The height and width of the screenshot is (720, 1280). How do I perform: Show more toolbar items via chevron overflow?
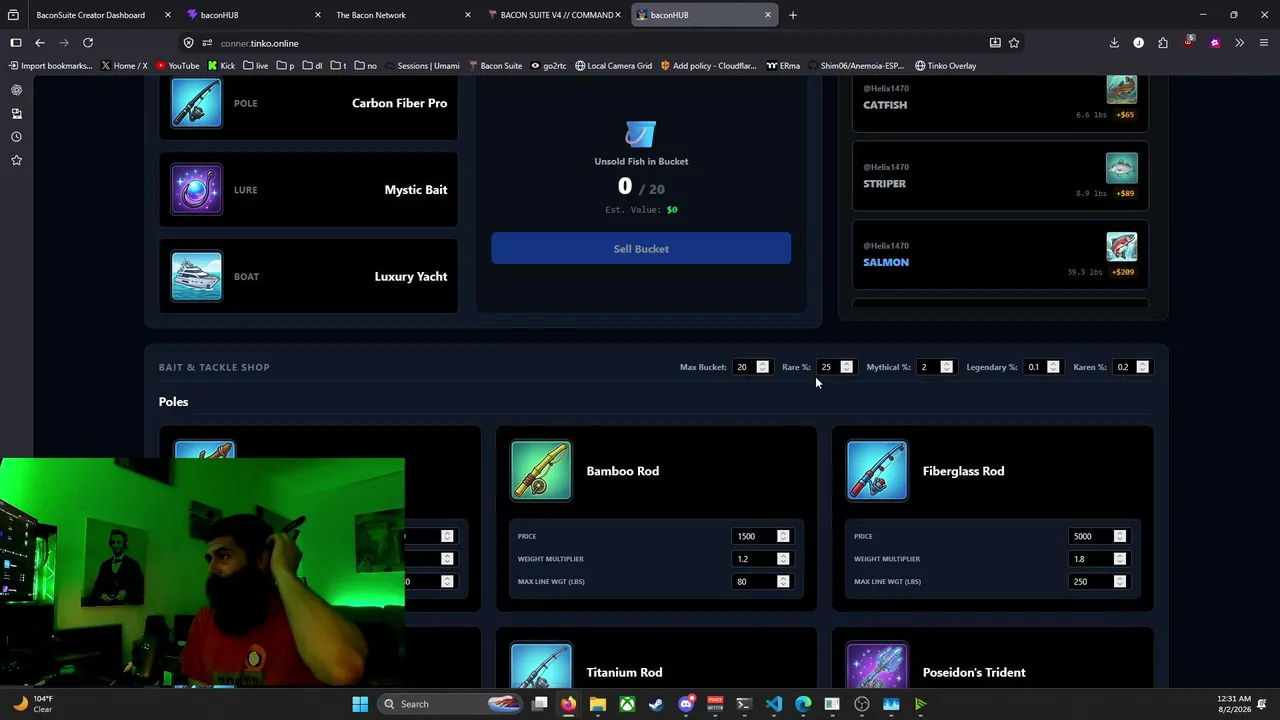[x=1239, y=43]
